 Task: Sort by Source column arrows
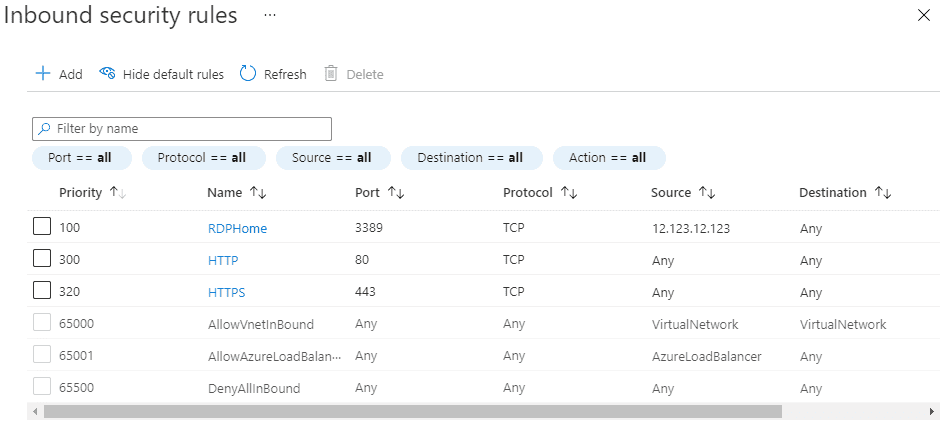tap(707, 193)
